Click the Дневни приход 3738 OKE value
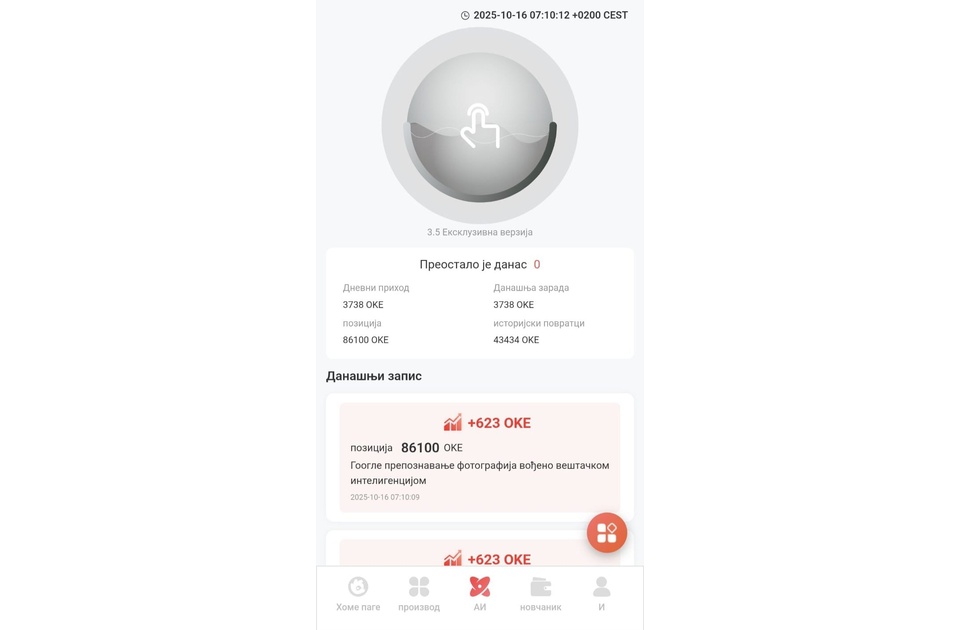The image size is (960, 630). point(363,305)
